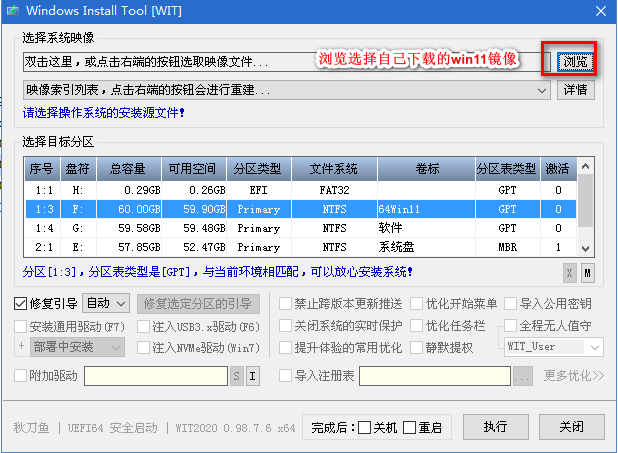Click the 附加驱动 path input field
The image size is (618, 453).
click(156, 376)
